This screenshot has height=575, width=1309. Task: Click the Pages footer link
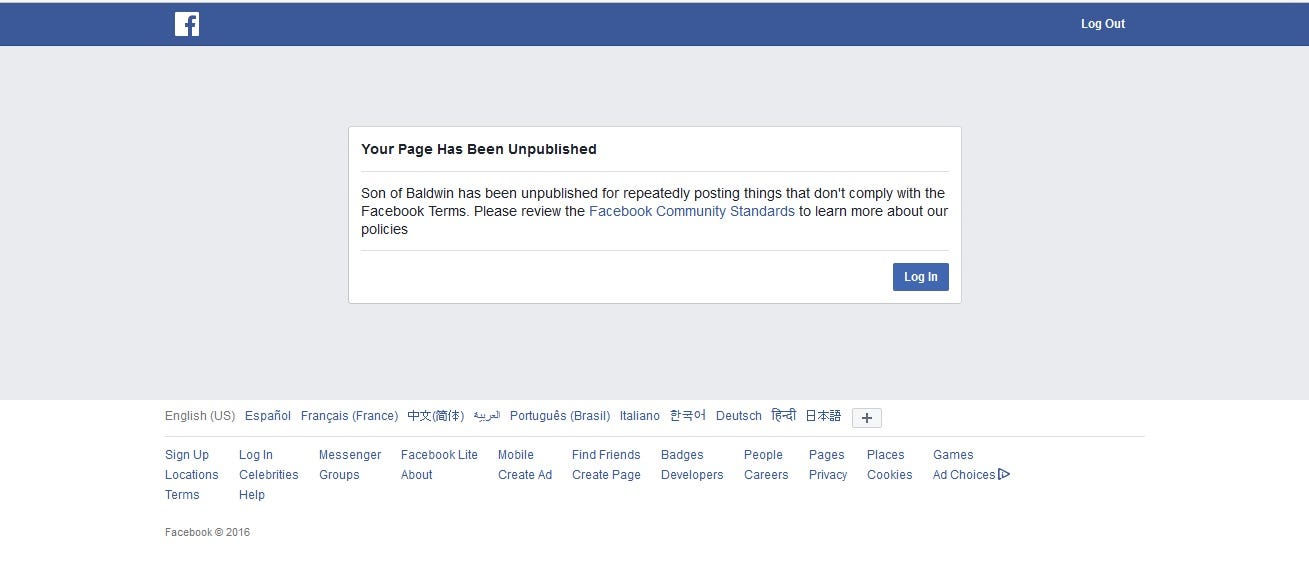827,455
